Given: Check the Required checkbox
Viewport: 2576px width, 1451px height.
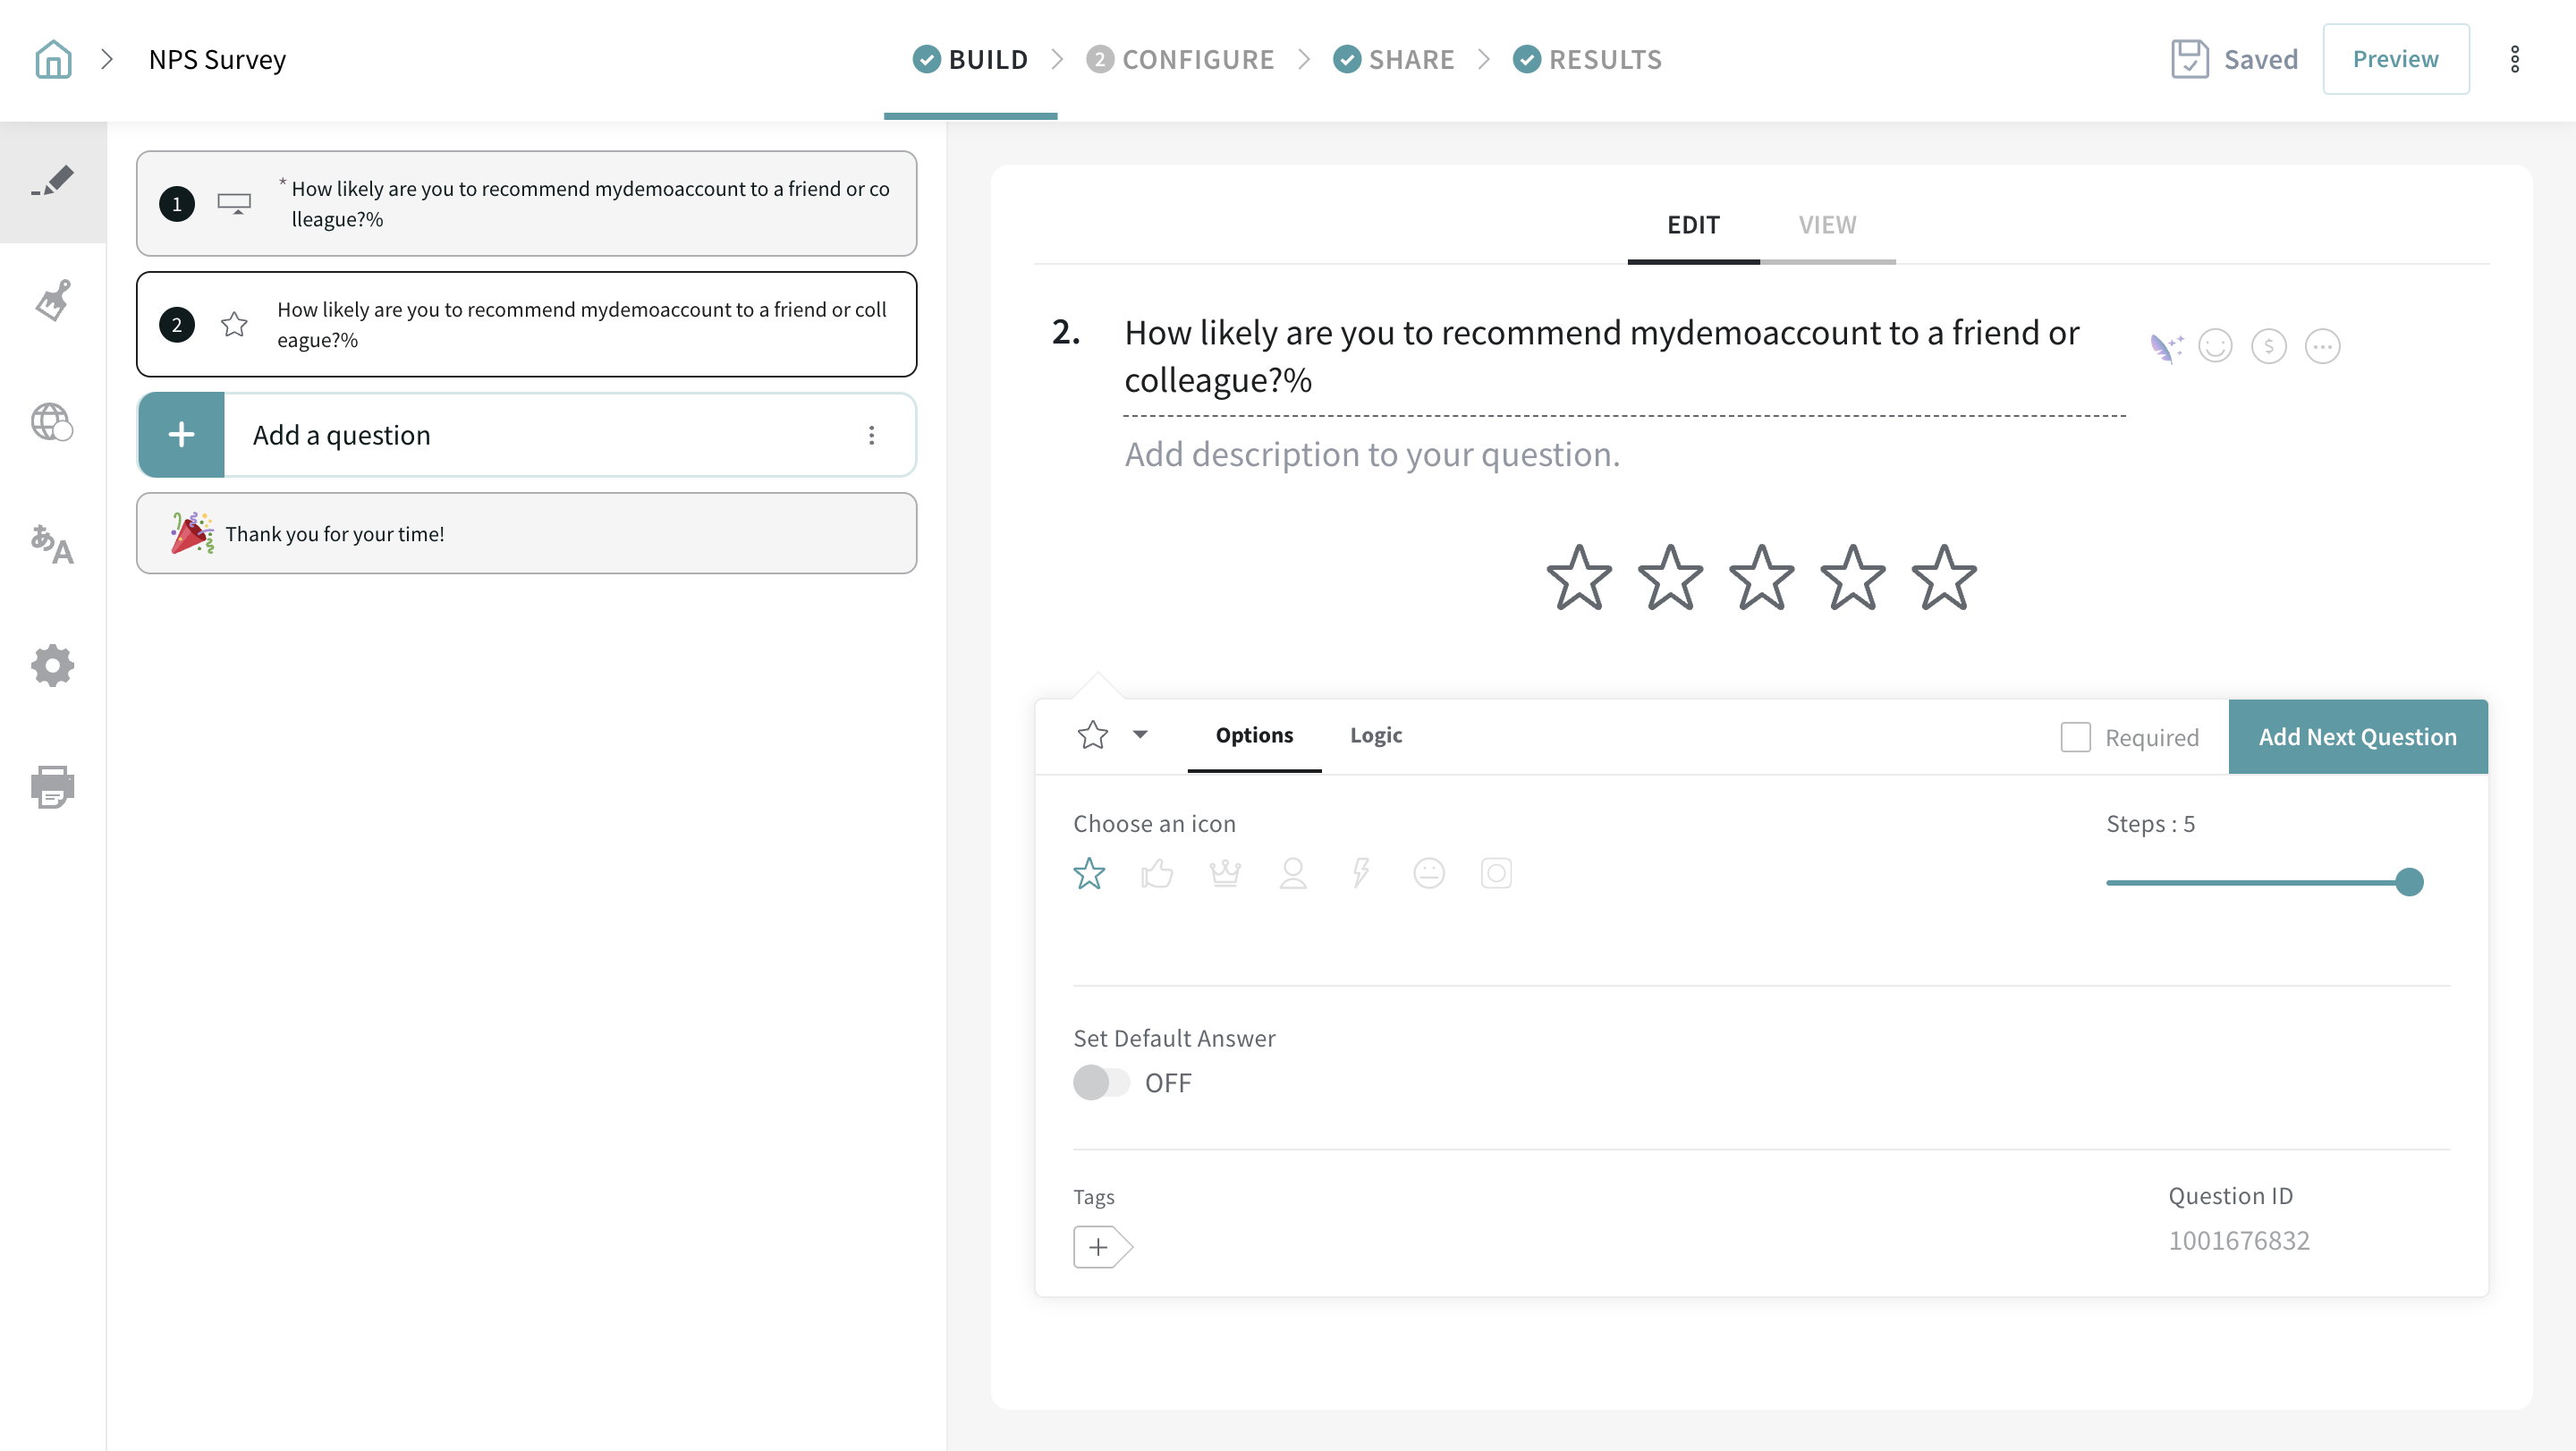Looking at the screenshot, I should pos(2075,737).
